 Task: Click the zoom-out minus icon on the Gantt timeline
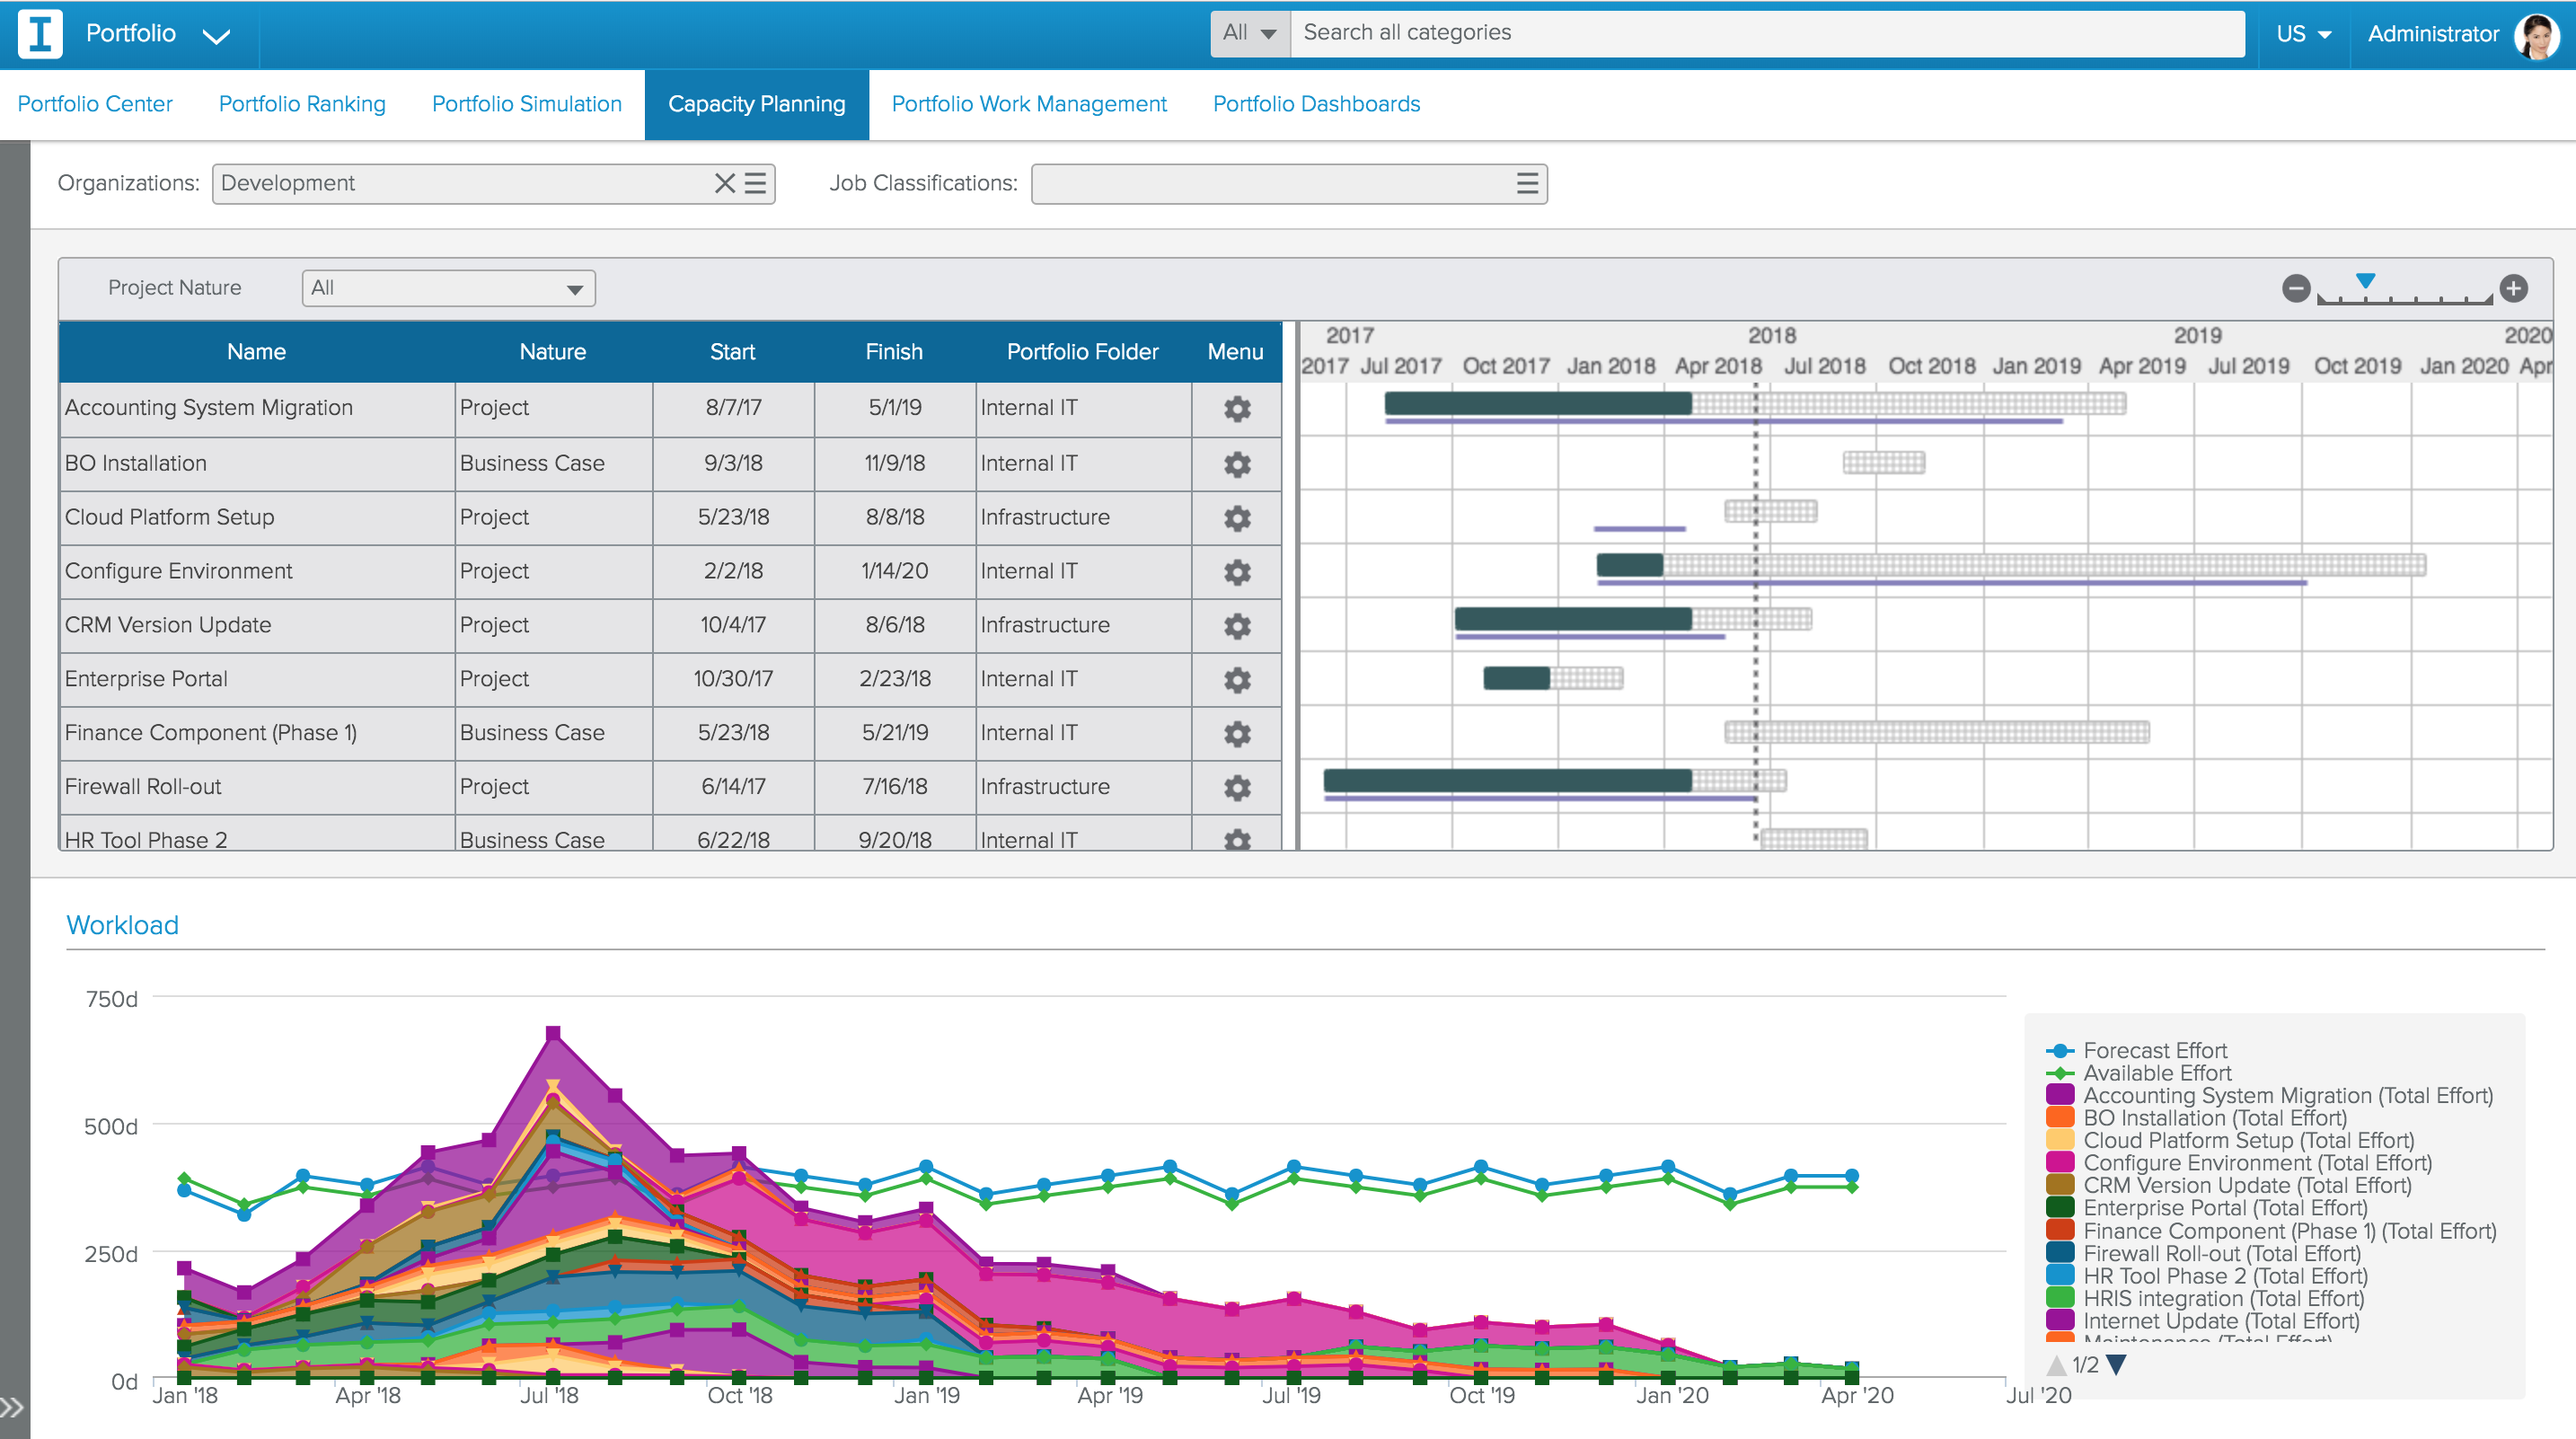click(2297, 289)
